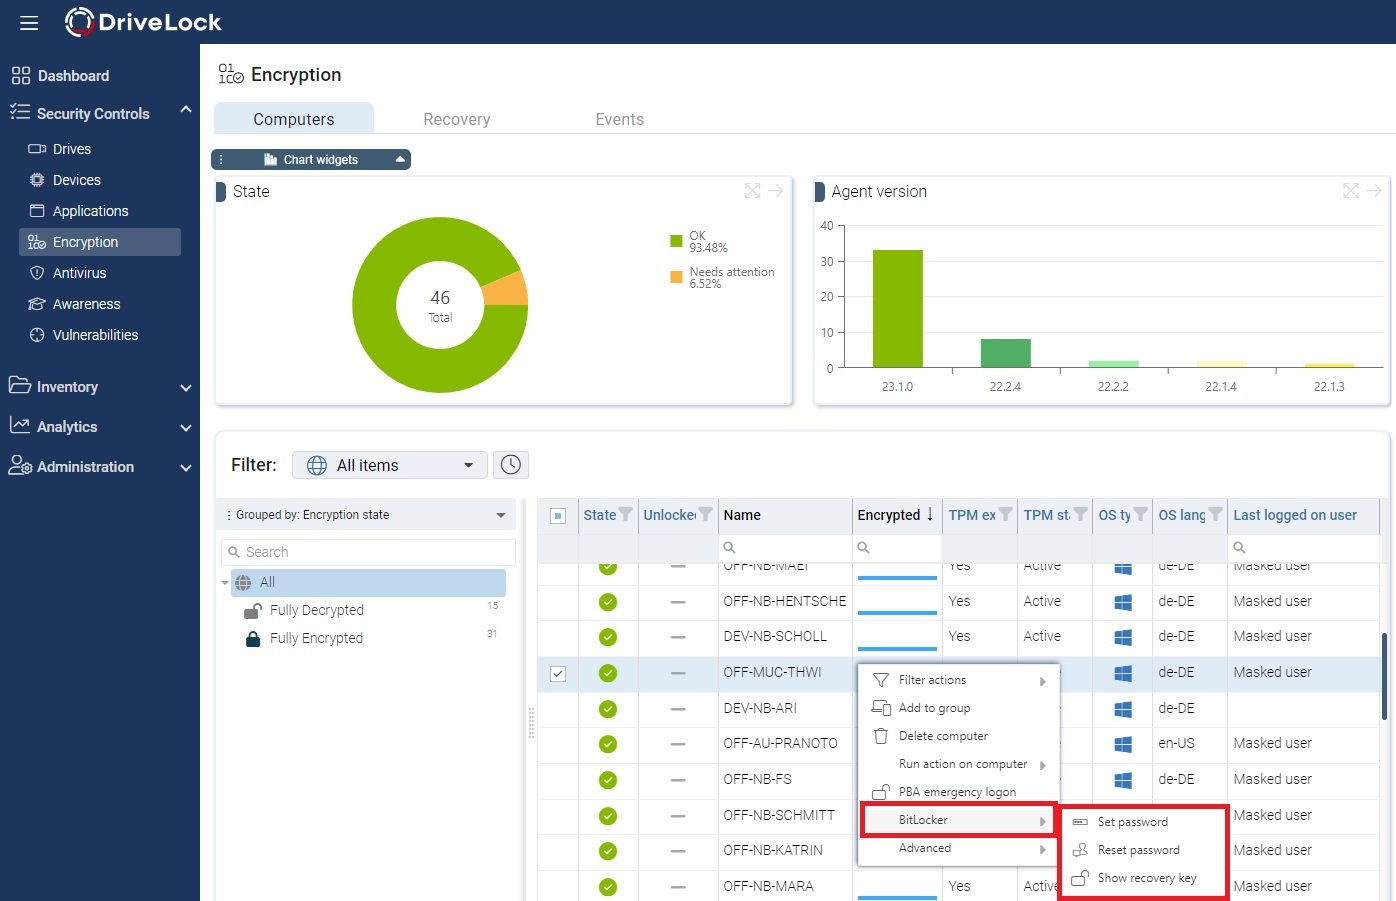Choose Show recovery key in submenu
Image resolution: width=1396 pixels, height=901 pixels.
[x=1143, y=878]
